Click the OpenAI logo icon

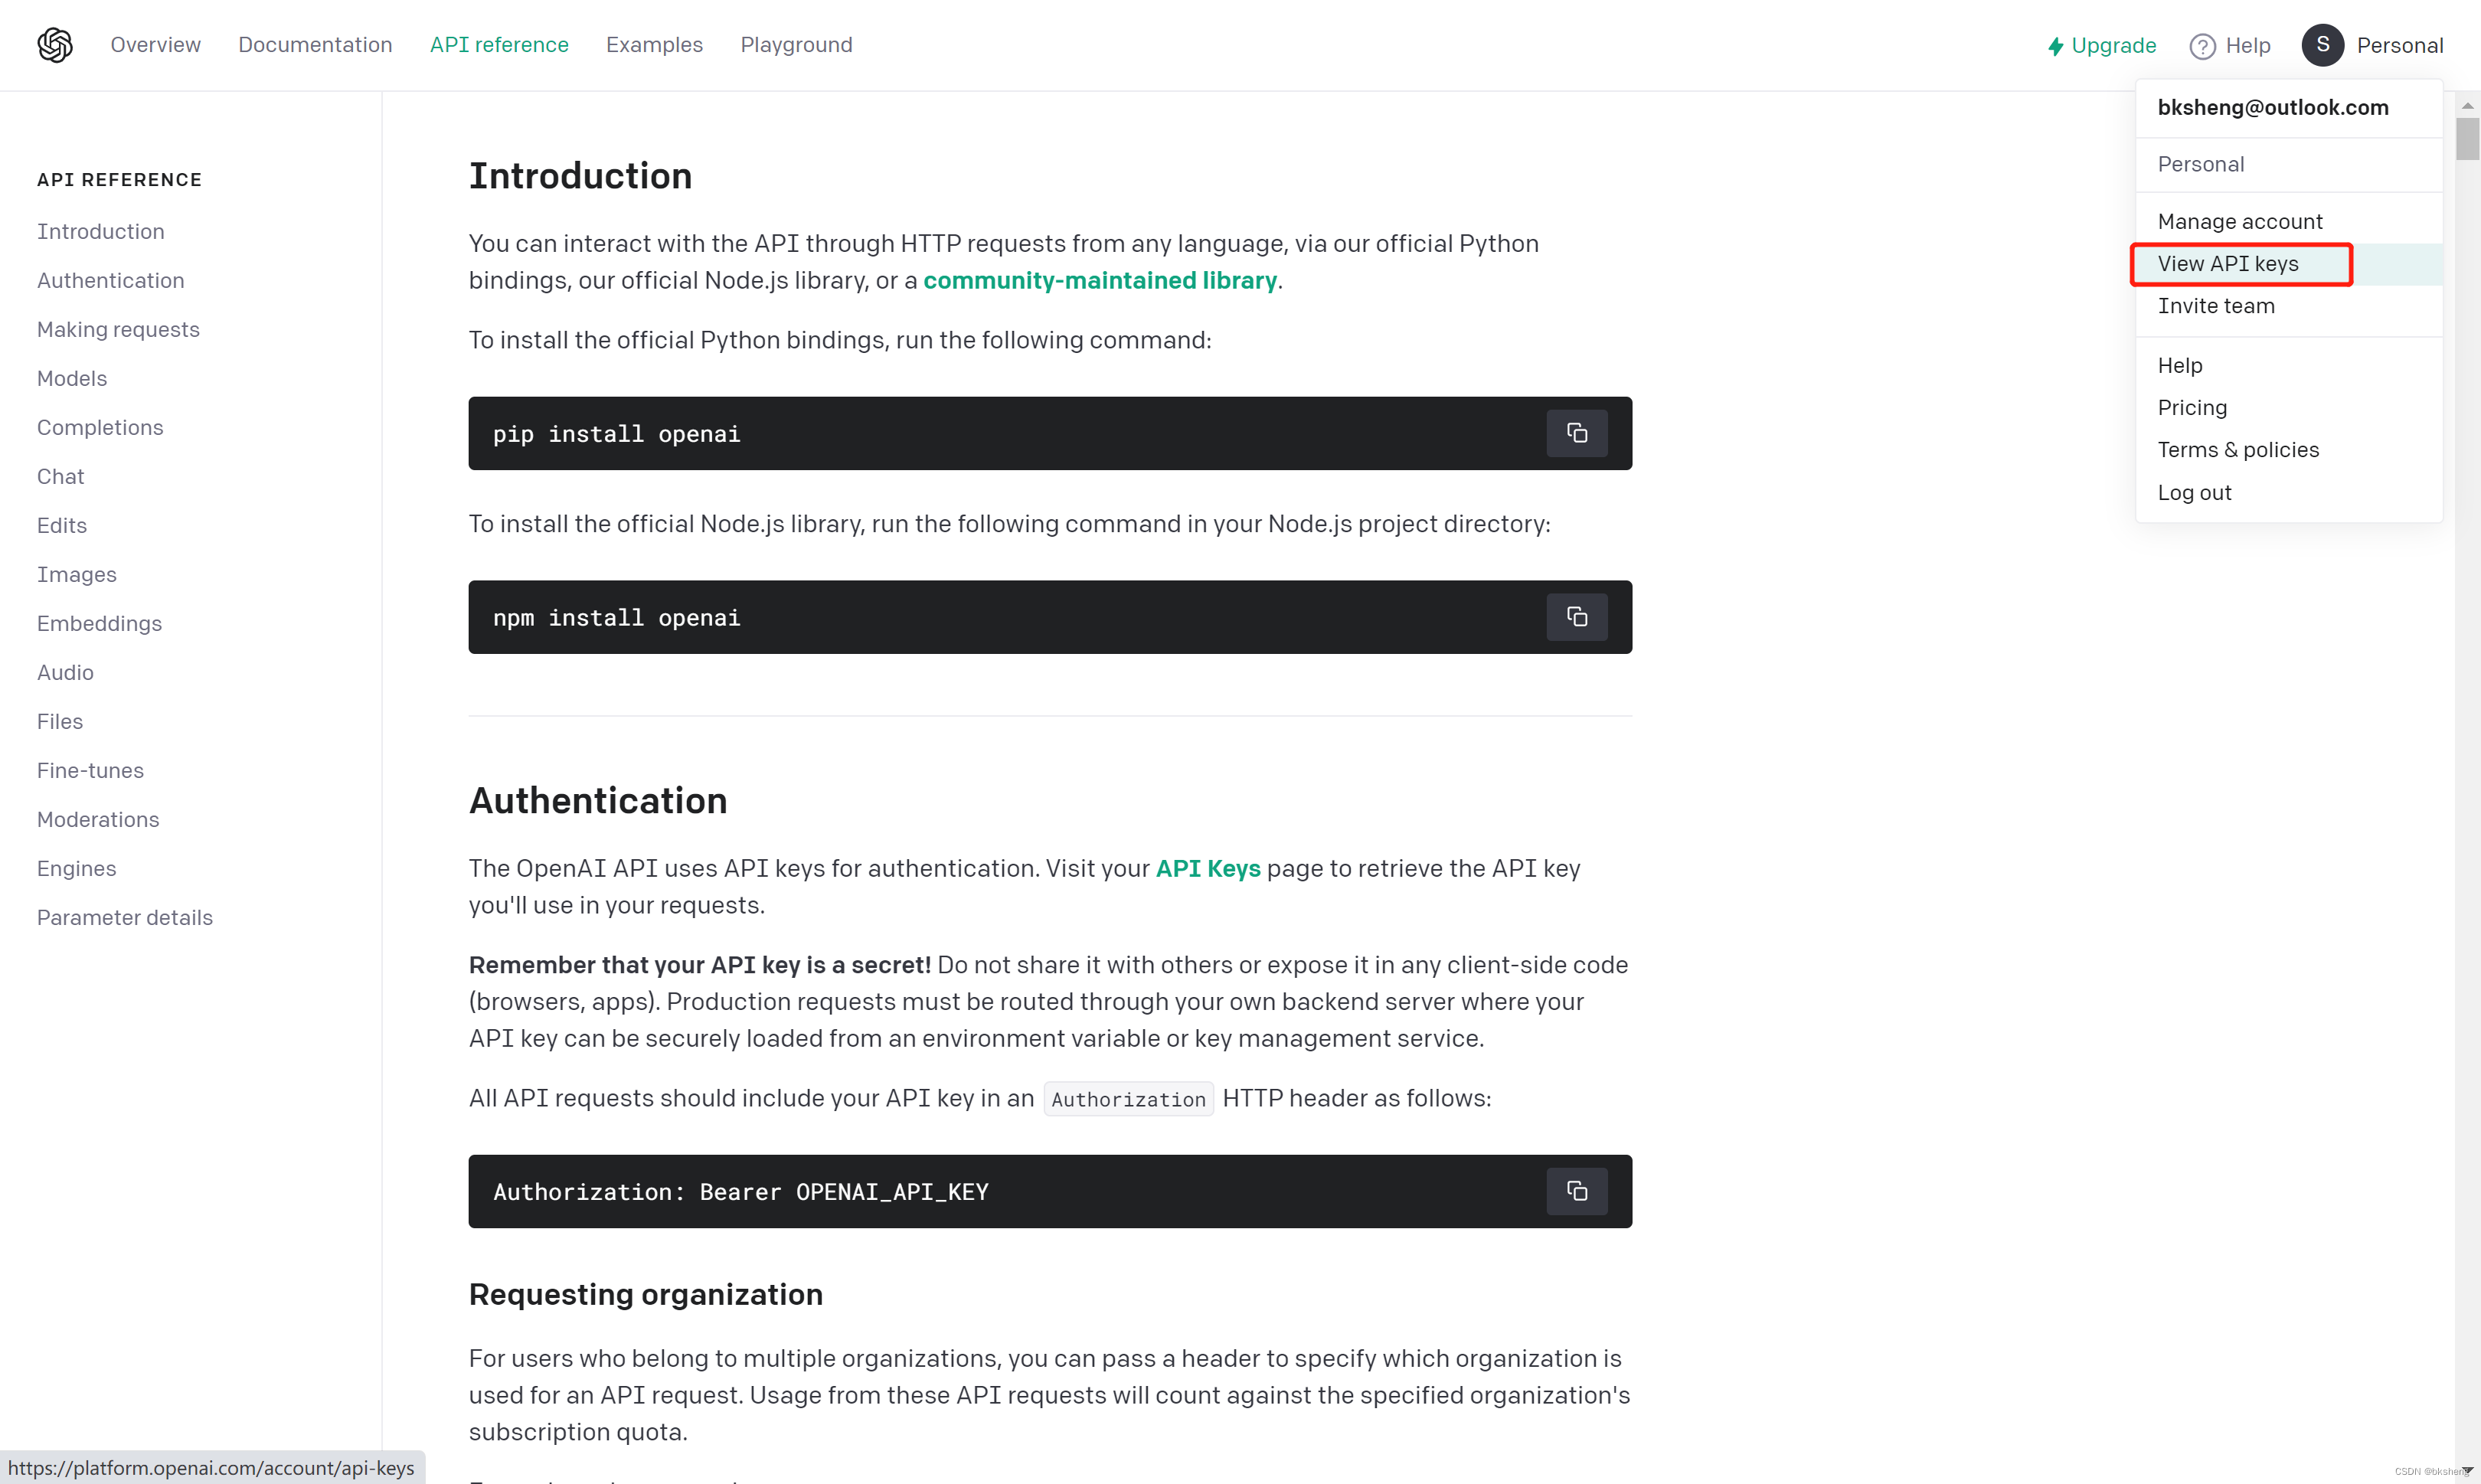pos(54,45)
